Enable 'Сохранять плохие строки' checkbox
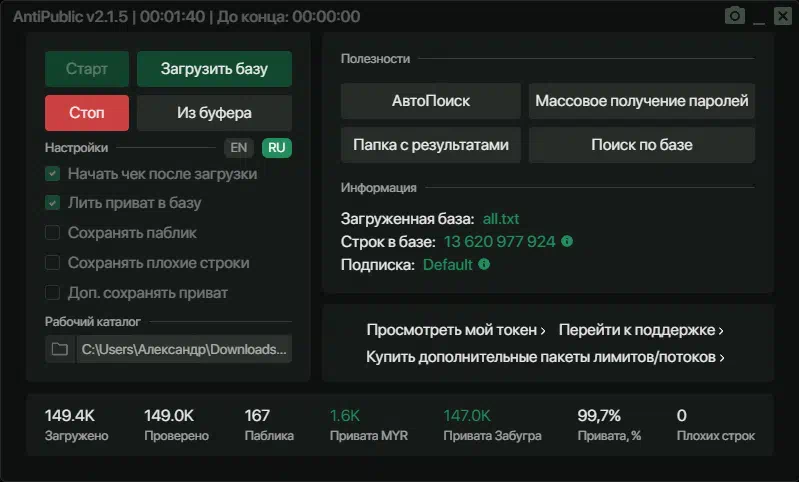 tap(52, 263)
